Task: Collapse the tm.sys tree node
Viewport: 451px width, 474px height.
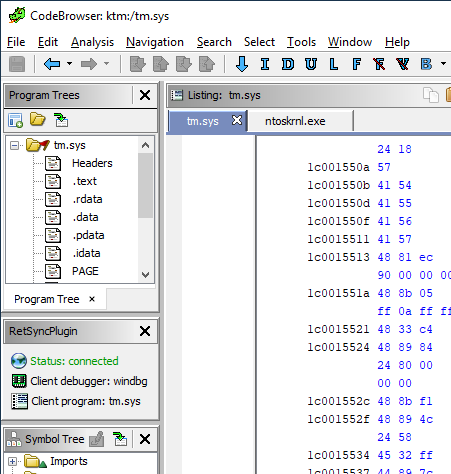Action: pyautogui.click(x=14, y=145)
